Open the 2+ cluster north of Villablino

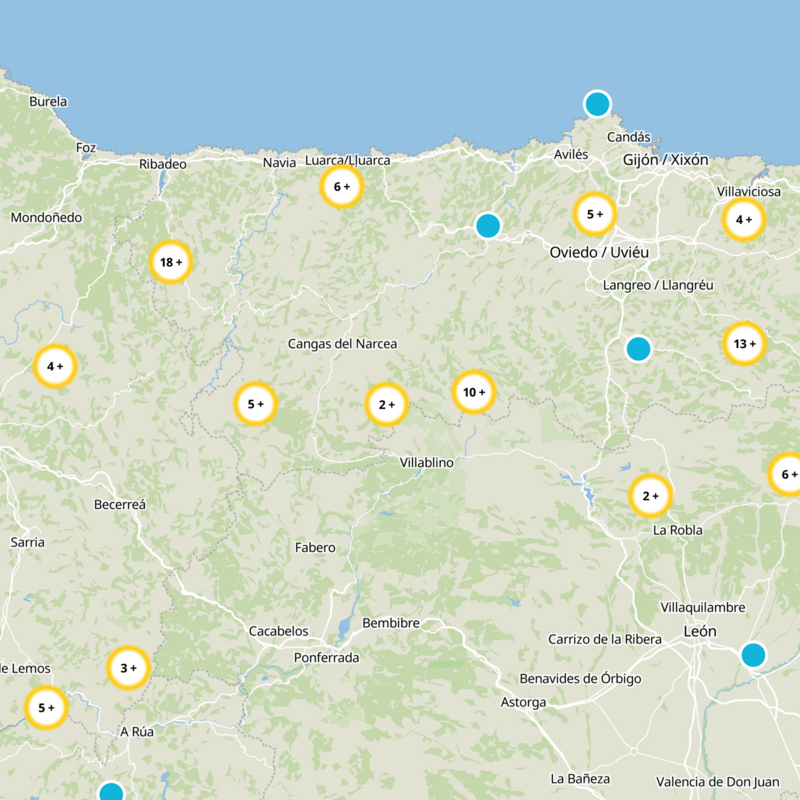(x=387, y=405)
